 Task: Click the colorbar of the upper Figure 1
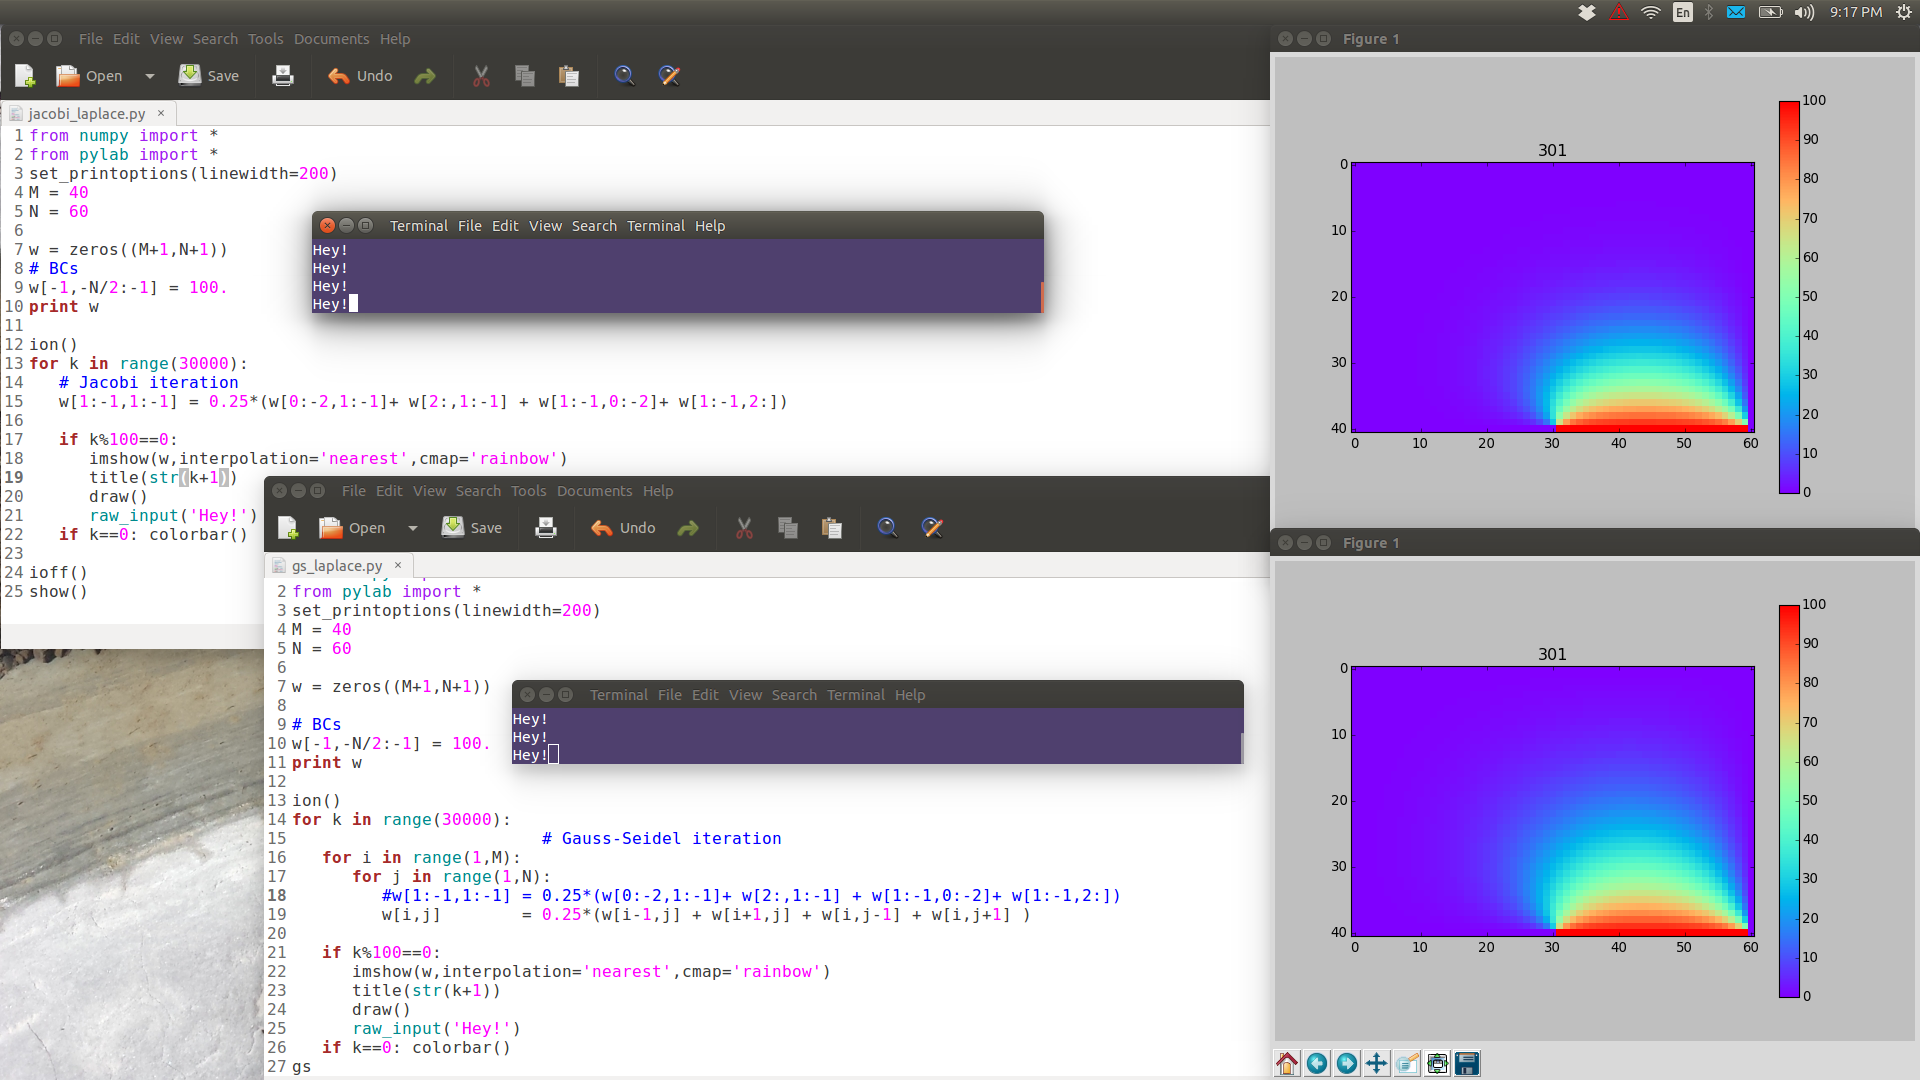[1789, 297]
